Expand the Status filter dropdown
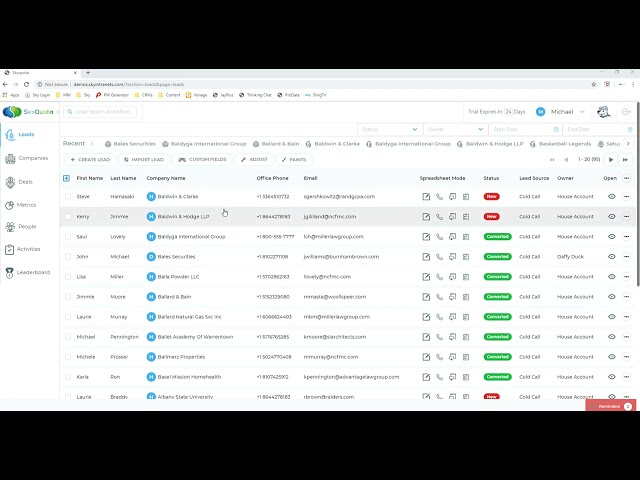This screenshot has height=480, width=640. point(389,129)
